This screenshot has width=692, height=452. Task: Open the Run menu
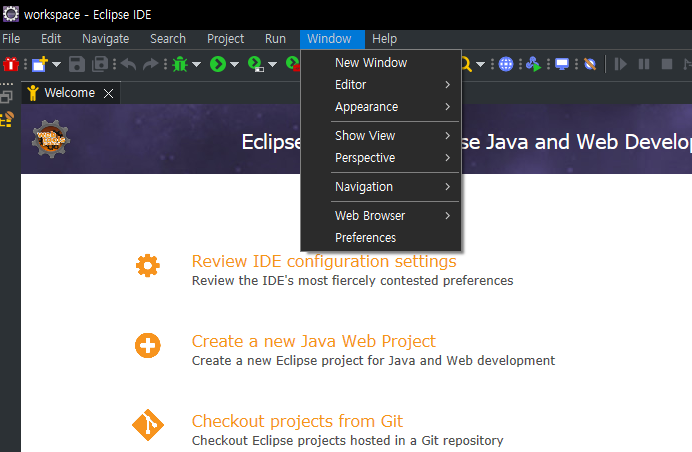[x=275, y=39]
